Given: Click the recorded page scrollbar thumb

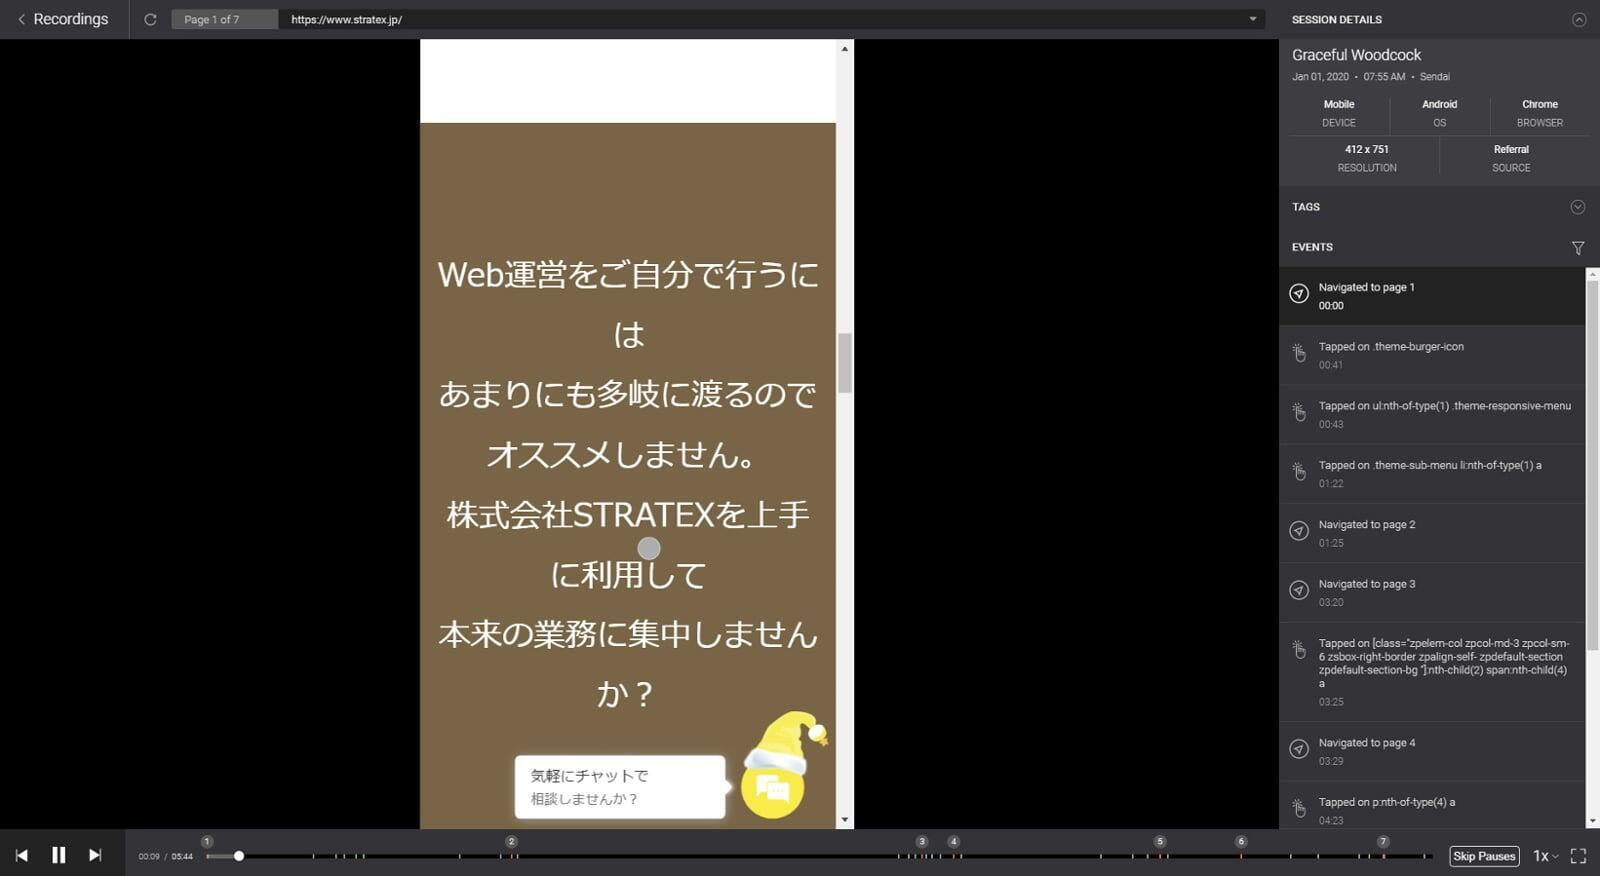Looking at the screenshot, I should click(x=845, y=363).
